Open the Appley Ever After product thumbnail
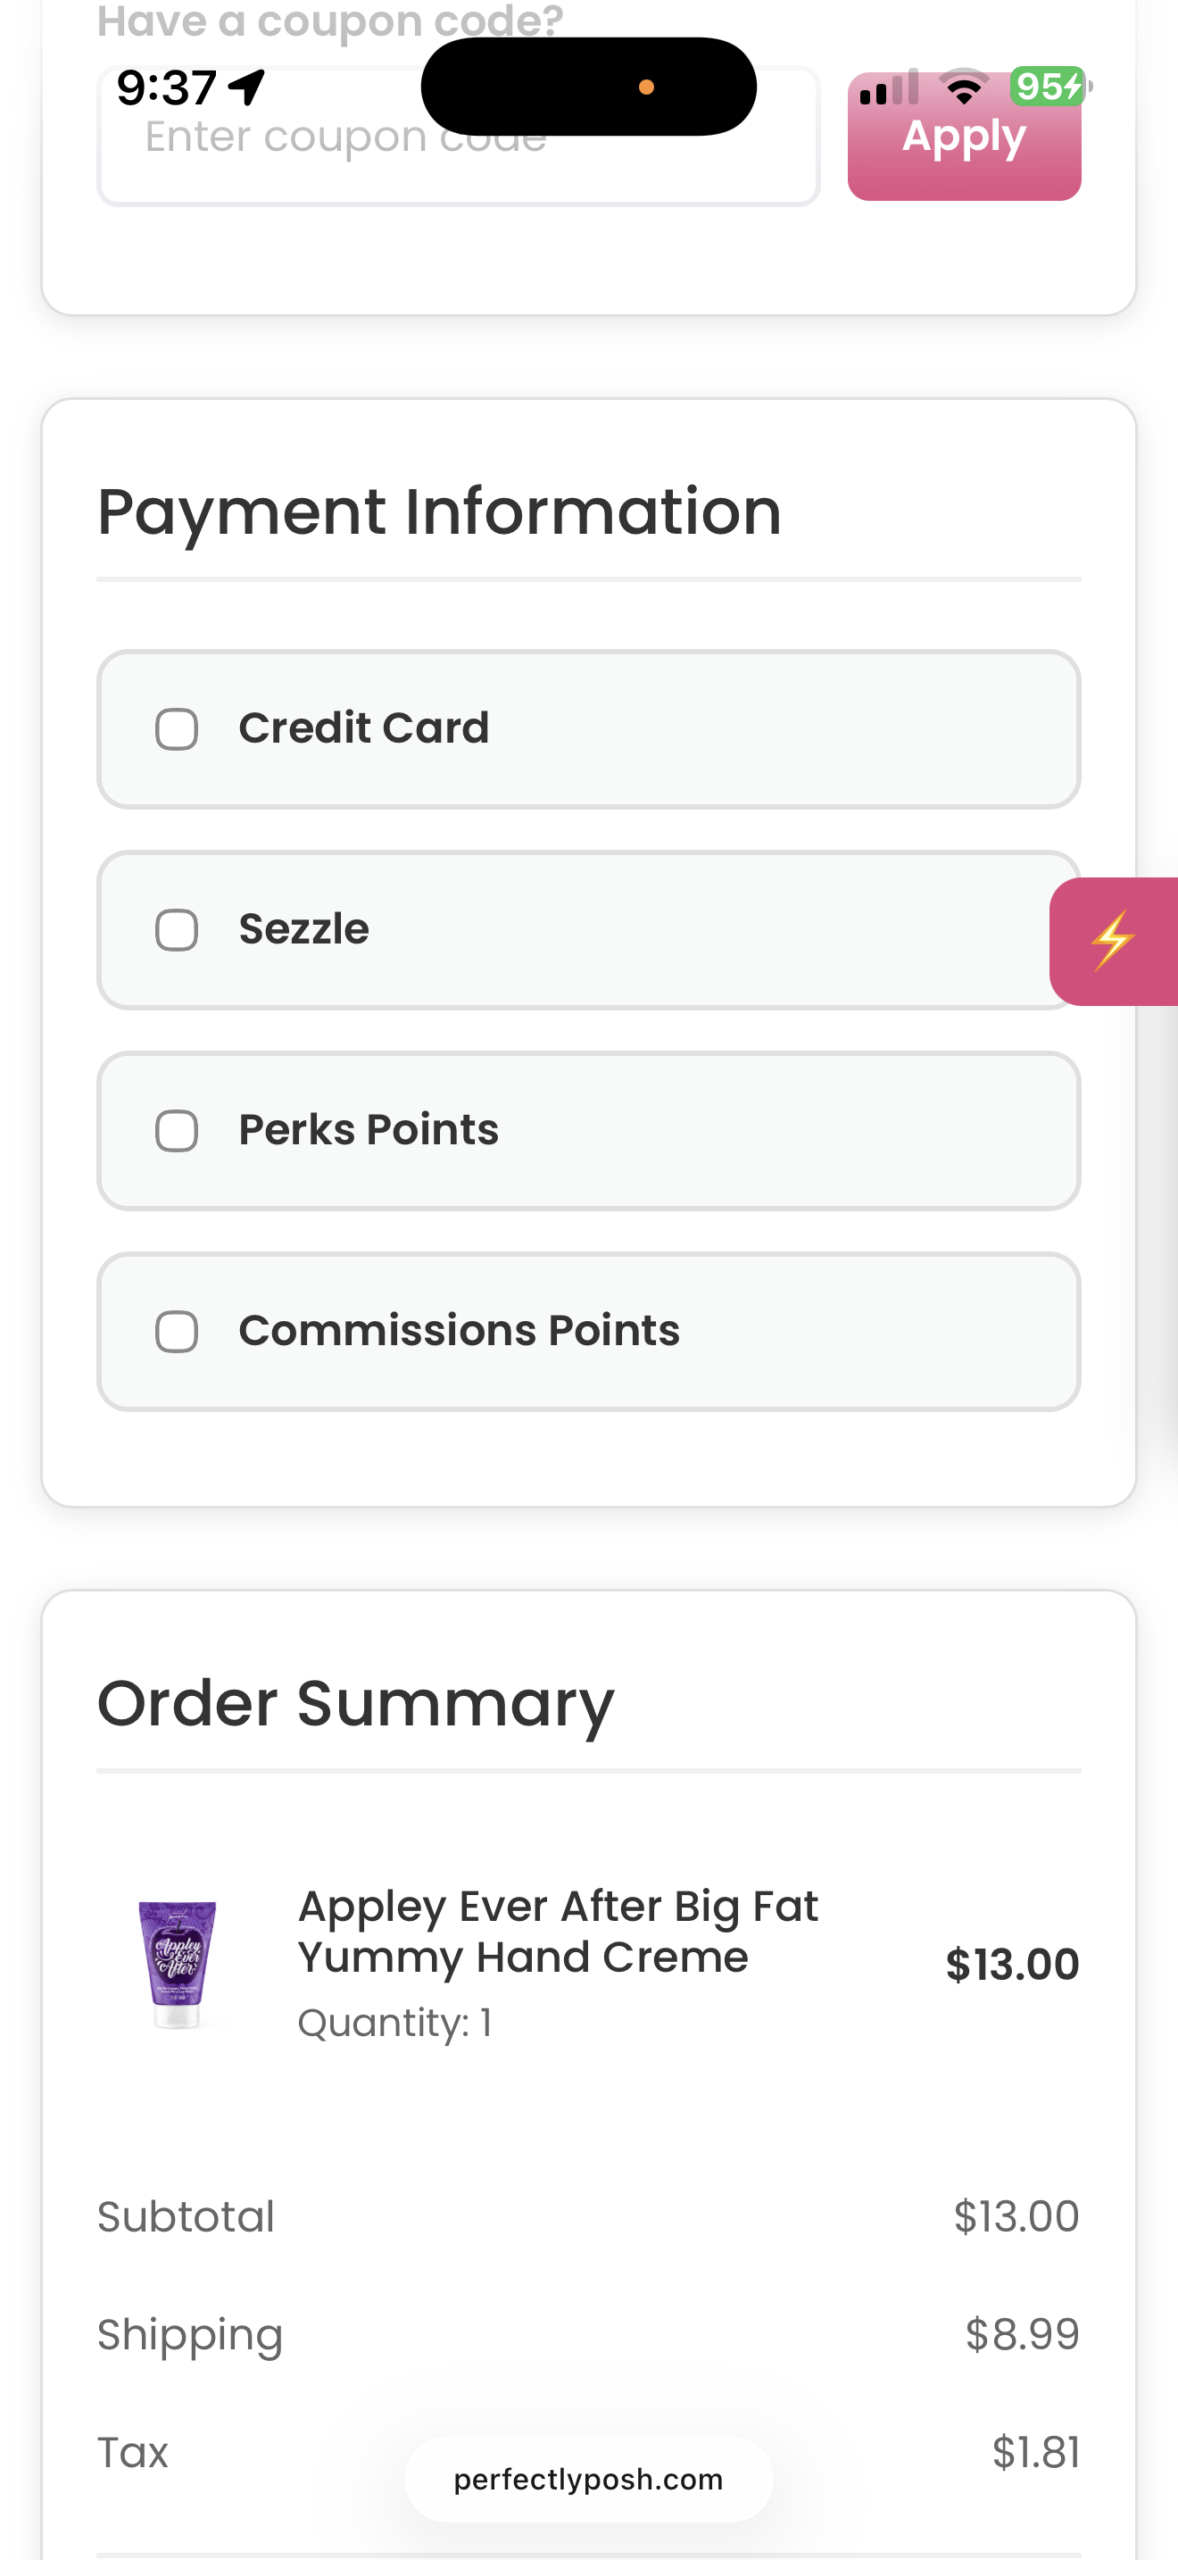The image size is (1178, 2560). (177, 1964)
